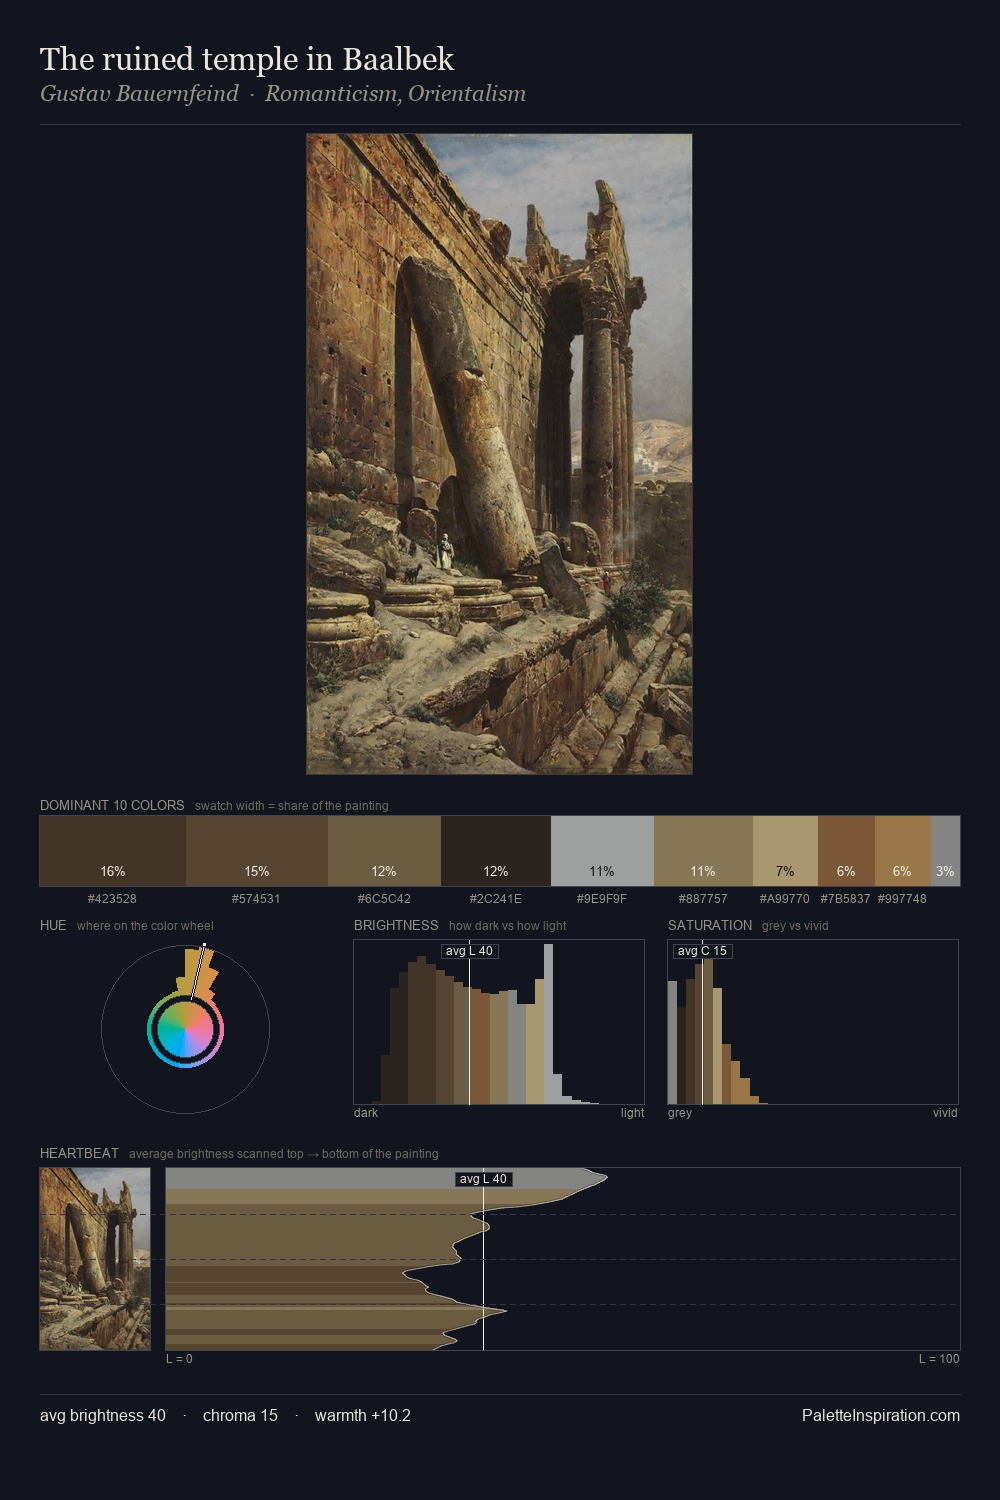This screenshot has height=1500, width=1000.
Task: Click the L = 0 axis label
Action: [x=179, y=1359]
